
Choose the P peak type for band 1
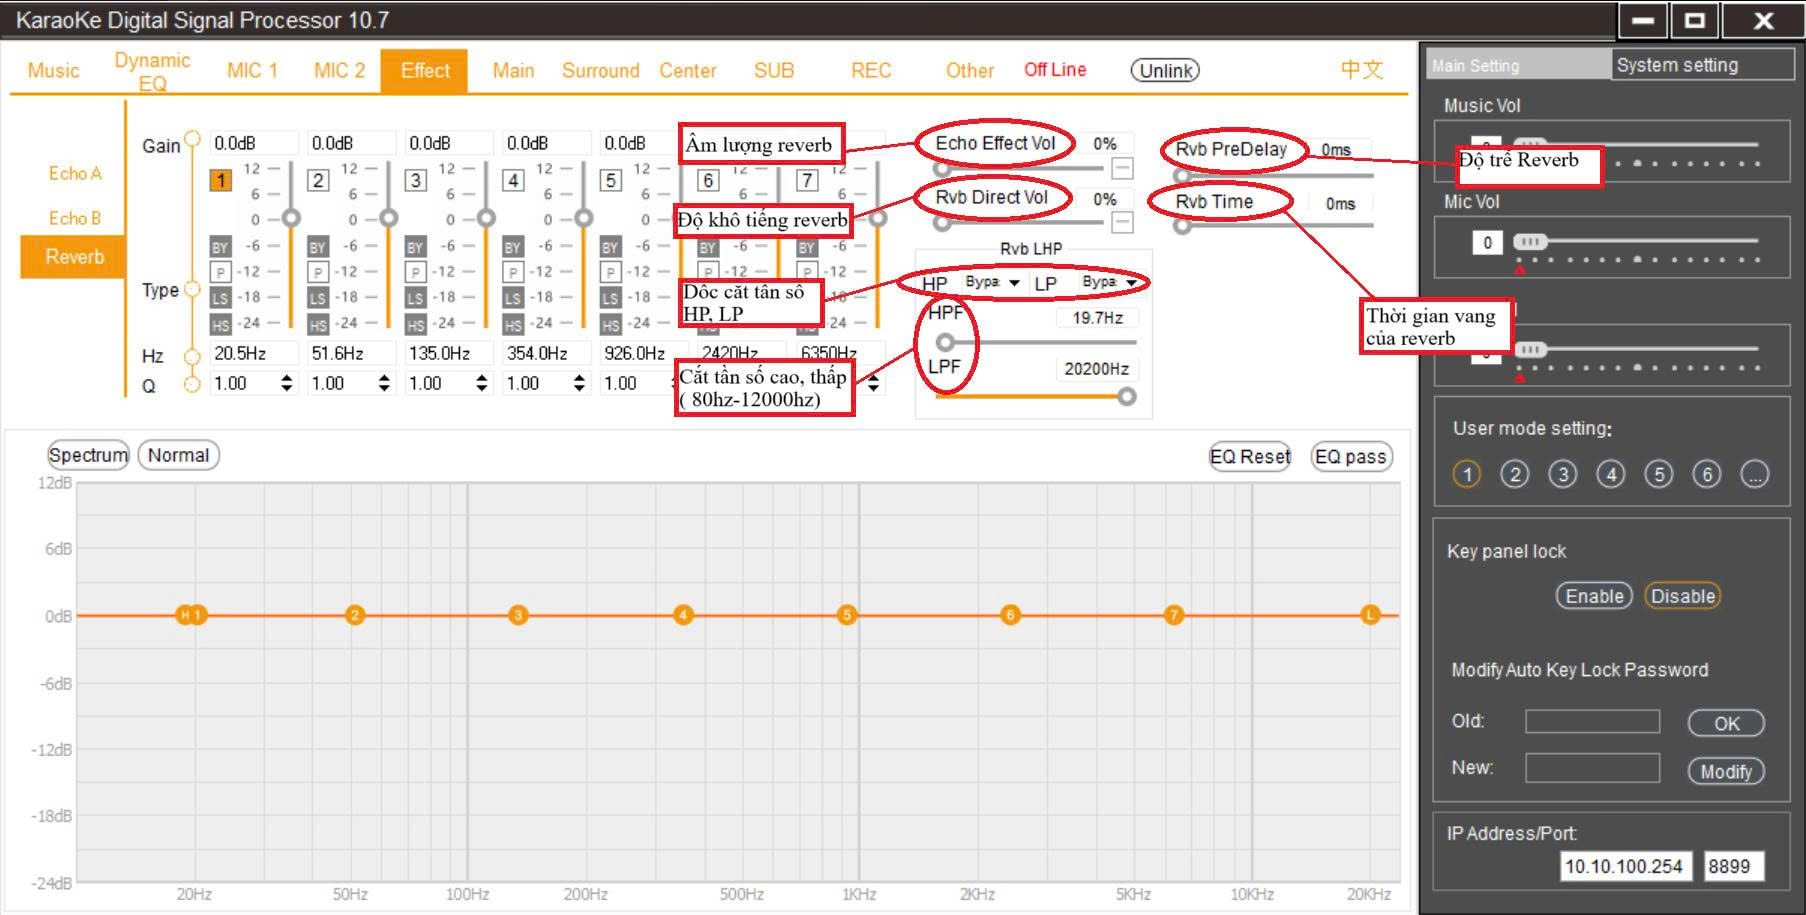click(220, 272)
